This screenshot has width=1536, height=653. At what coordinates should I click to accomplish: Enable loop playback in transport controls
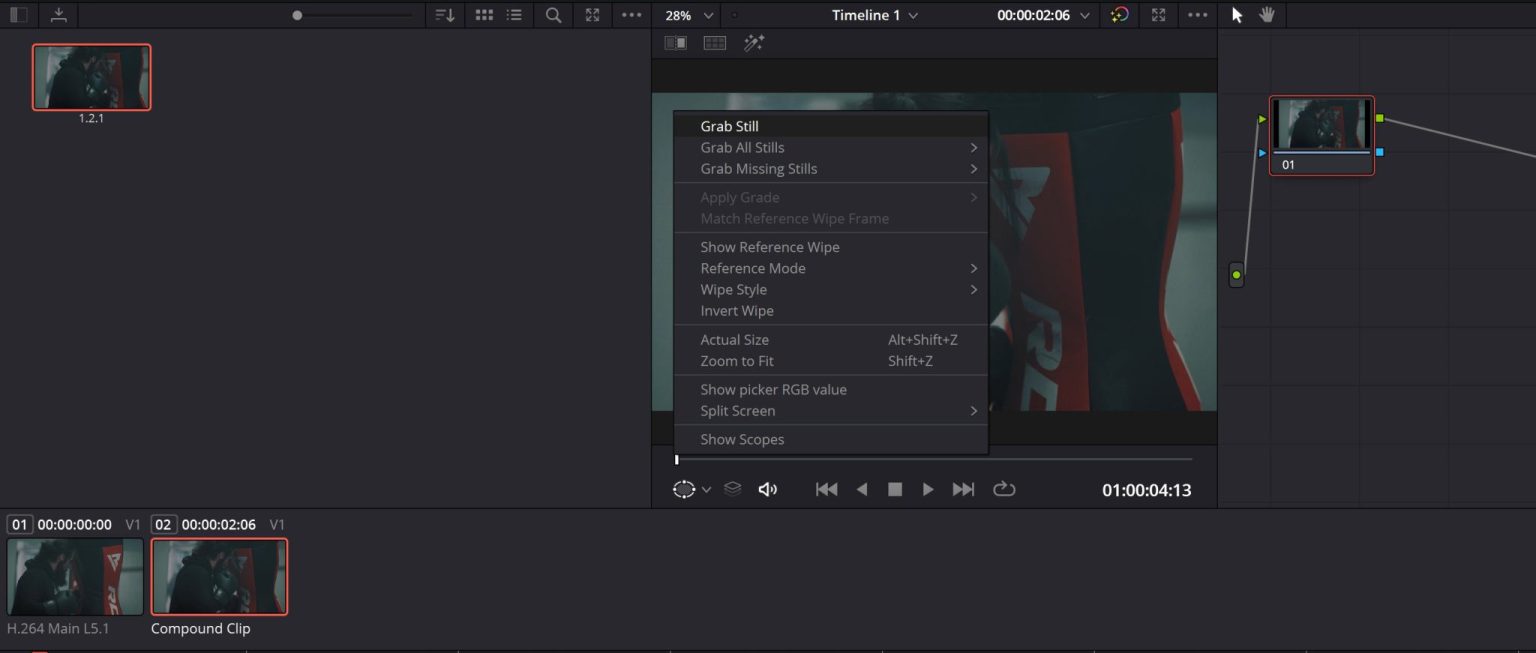pyautogui.click(x=1005, y=489)
